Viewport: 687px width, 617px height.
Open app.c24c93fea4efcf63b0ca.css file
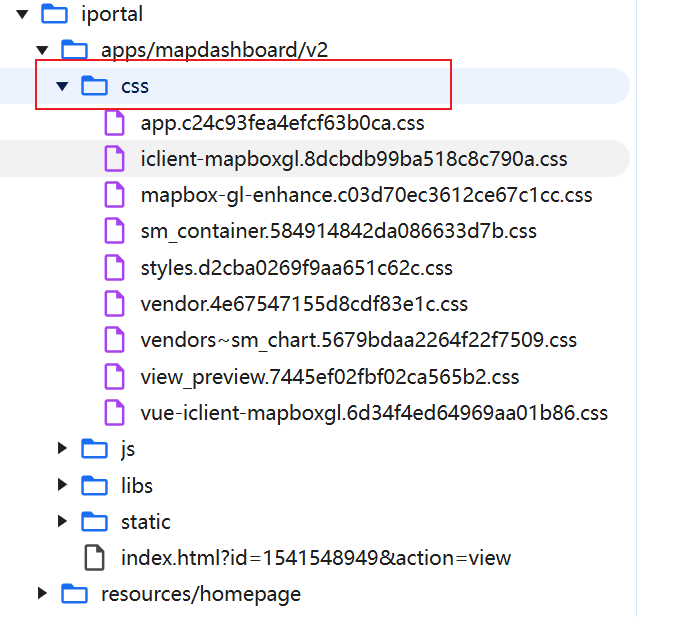click(x=282, y=123)
